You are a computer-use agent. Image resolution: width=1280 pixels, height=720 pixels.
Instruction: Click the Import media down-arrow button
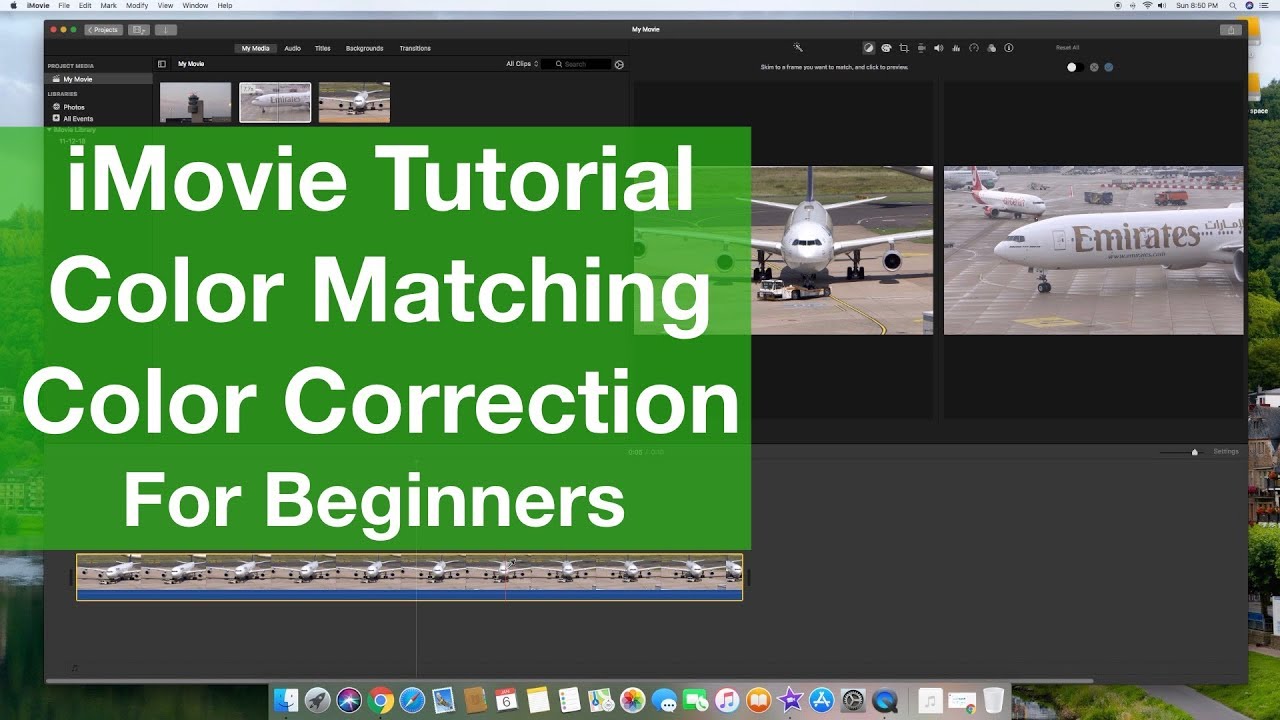166,30
